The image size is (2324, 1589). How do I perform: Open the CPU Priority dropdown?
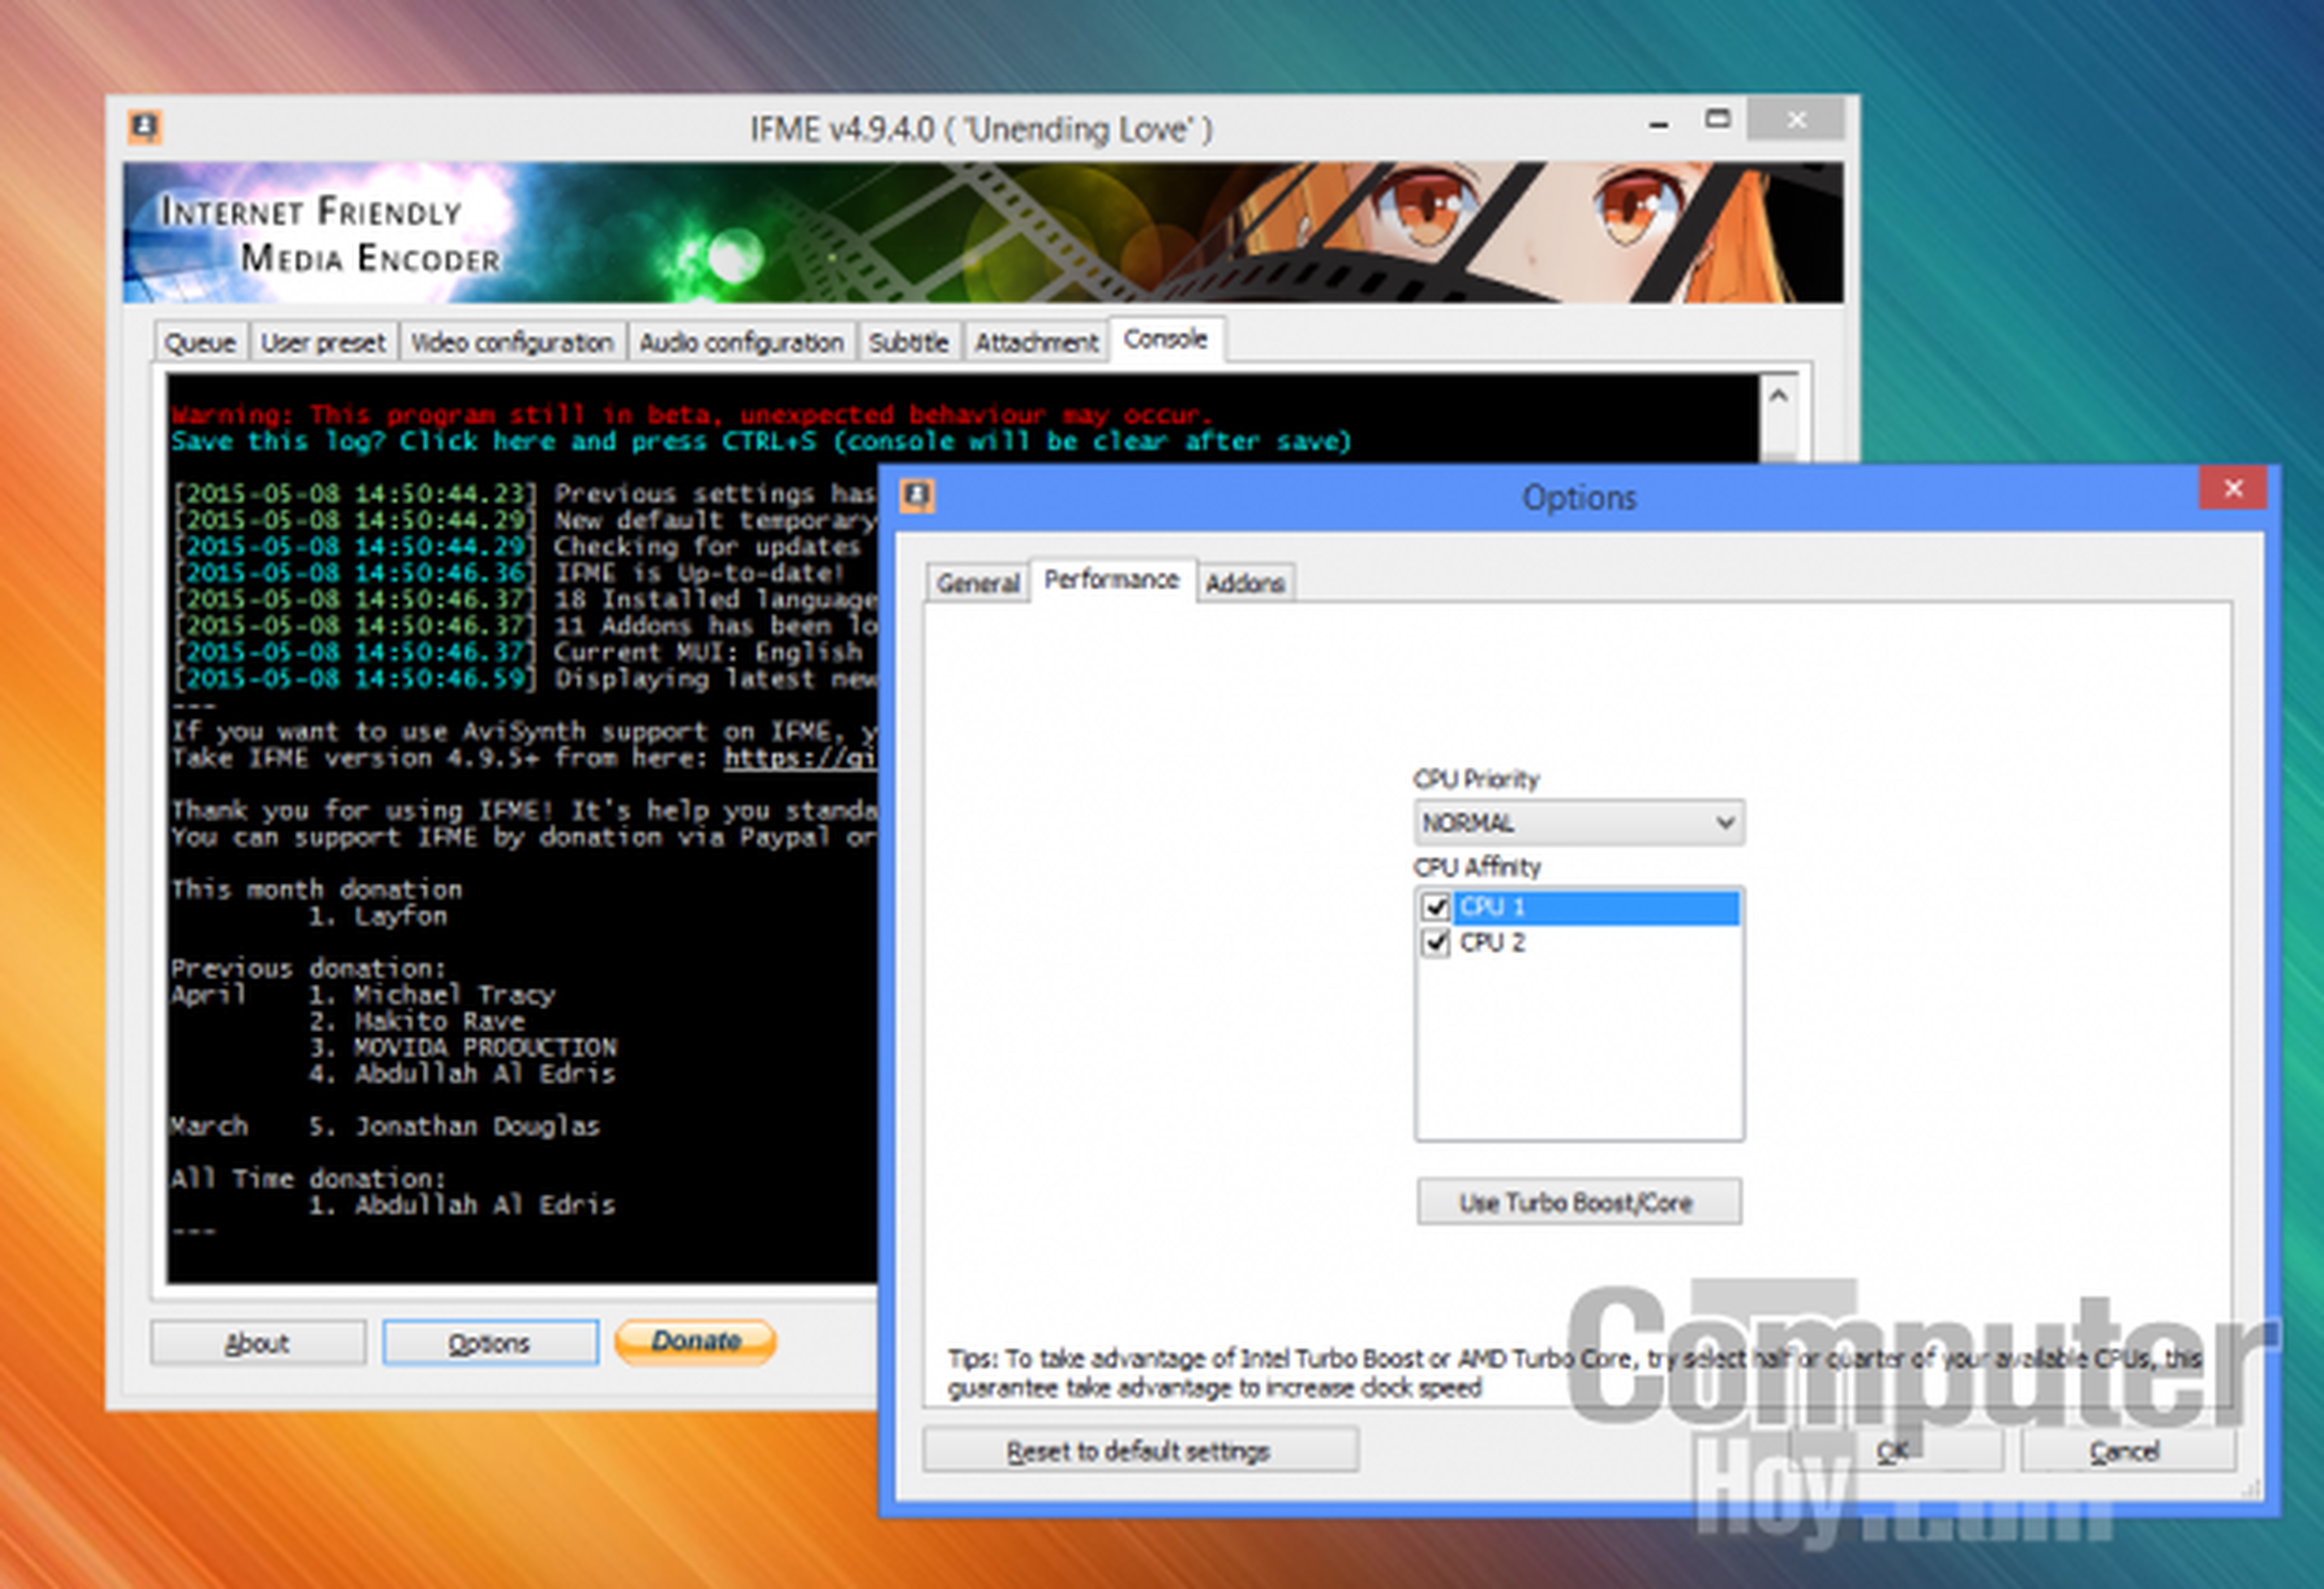pos(1579,823)
